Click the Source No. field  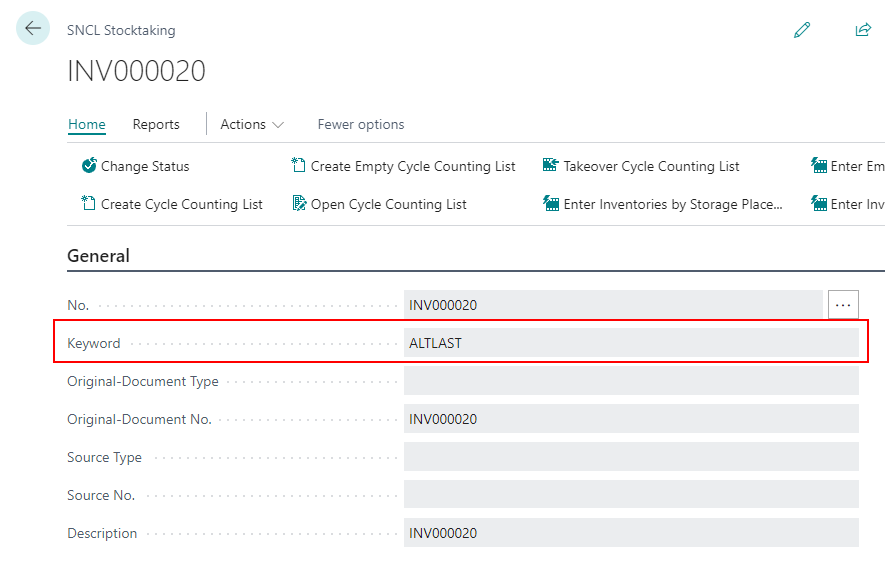pos(631,494)
